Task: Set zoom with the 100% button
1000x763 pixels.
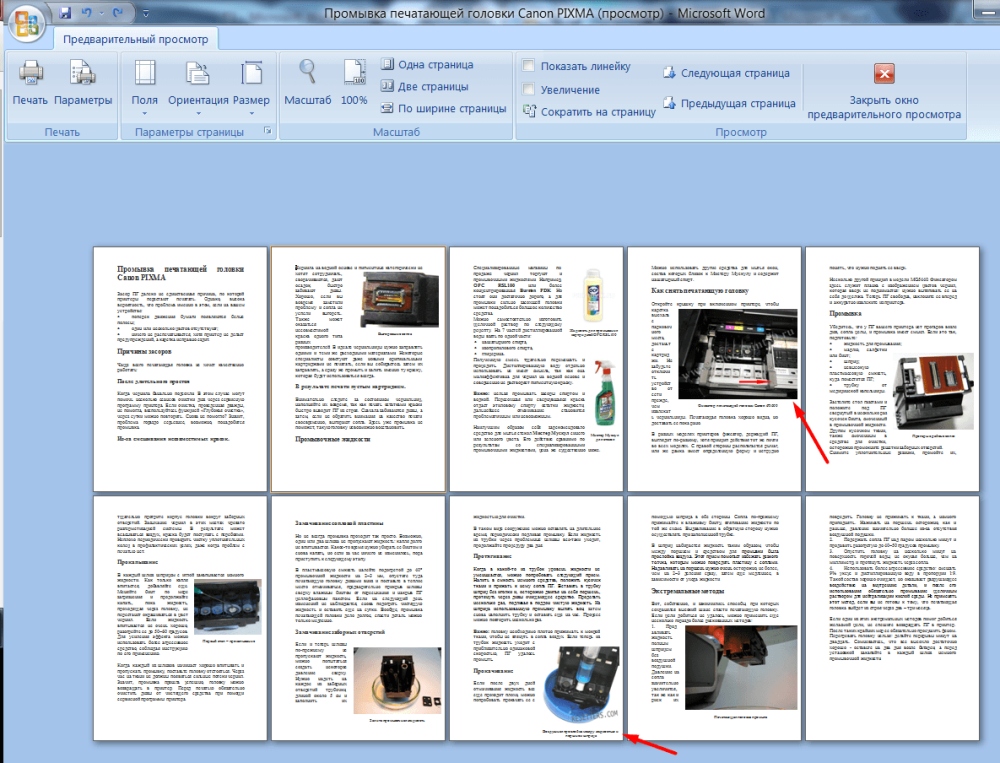Action: 354,83
